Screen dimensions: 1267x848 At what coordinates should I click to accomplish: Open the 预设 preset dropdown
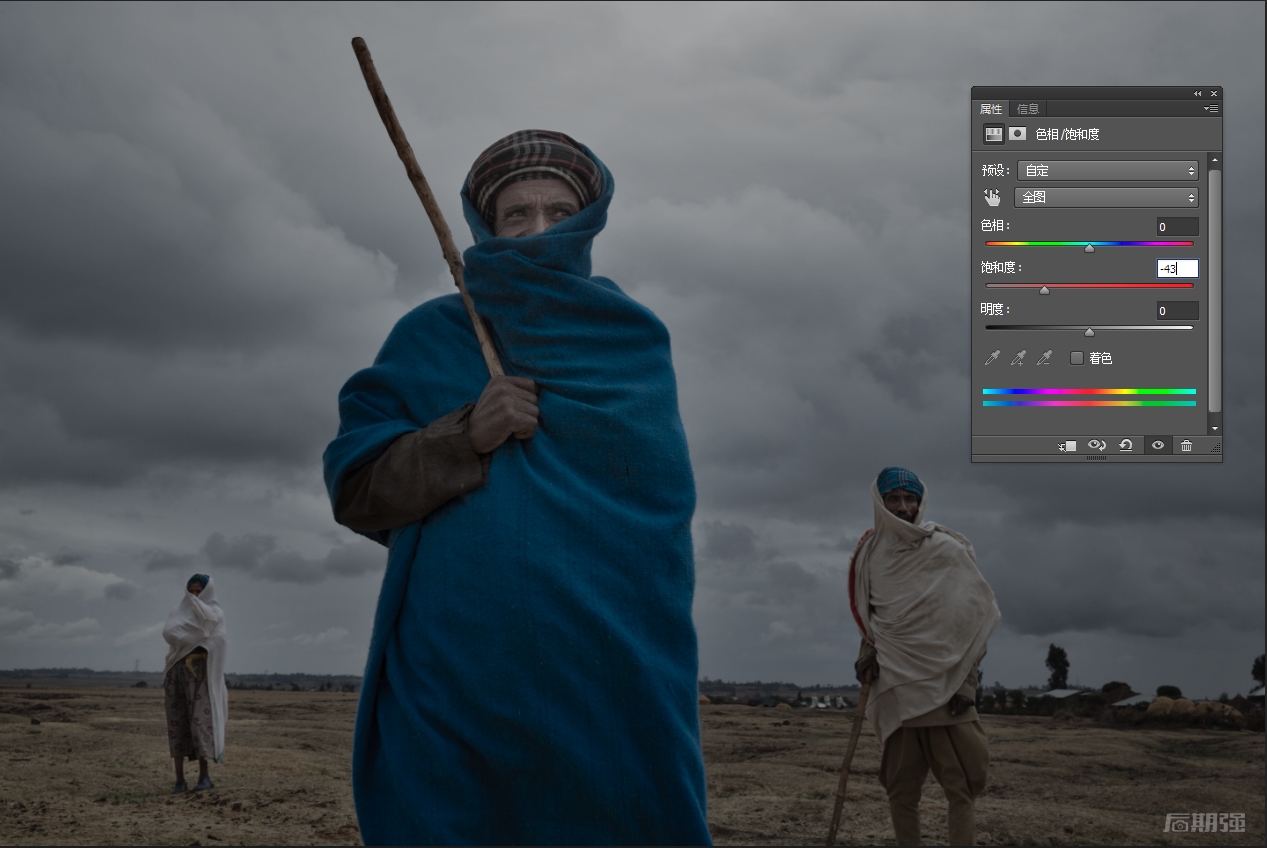(1107, 171)
